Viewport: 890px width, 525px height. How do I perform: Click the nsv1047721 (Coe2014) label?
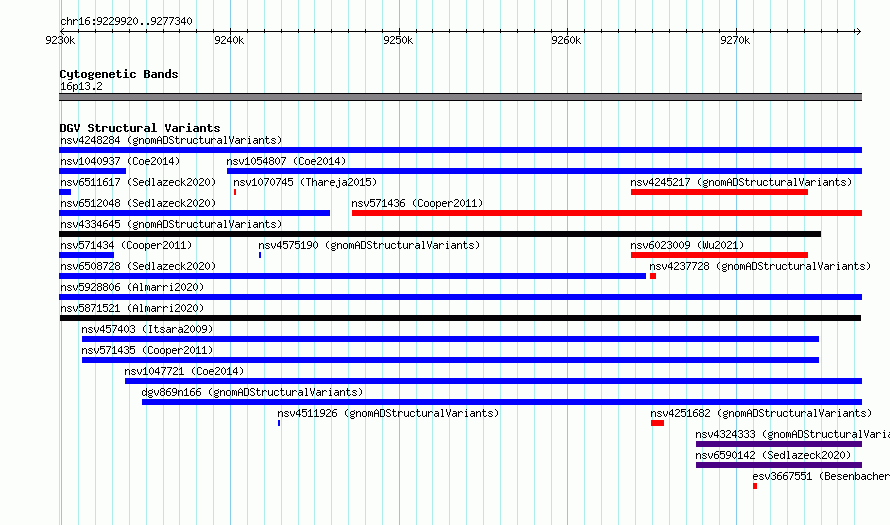(184, 371)
